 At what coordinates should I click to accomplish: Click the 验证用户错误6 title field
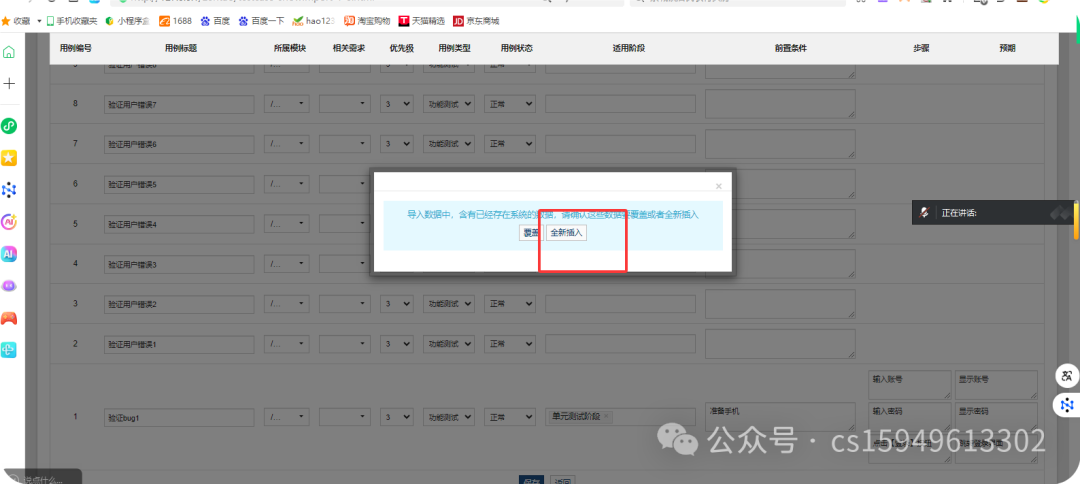[178, 145]
